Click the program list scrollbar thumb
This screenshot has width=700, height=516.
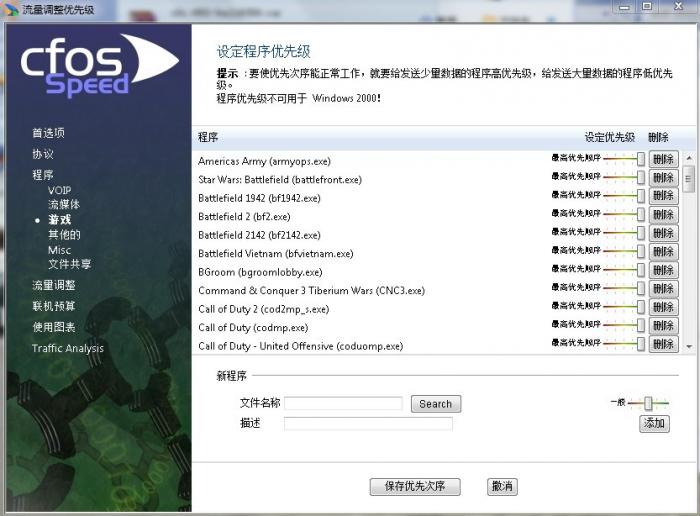pos(689,179)
